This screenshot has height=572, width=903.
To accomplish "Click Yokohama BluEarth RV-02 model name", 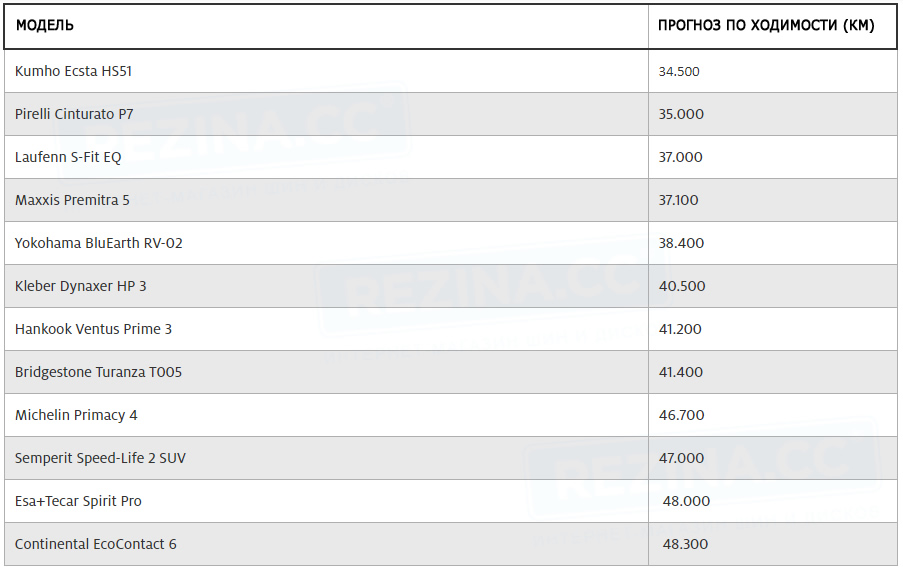I will (98, 243).
